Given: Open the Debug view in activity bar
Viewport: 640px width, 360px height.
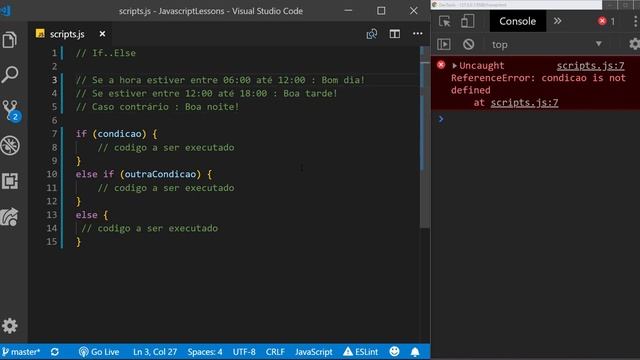Looking at the screenshot, I should pyautogui.click(x=10, y=145).
